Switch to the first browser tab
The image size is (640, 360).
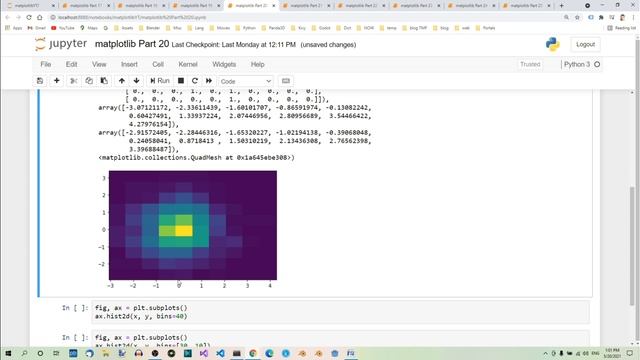click(30, 6)
